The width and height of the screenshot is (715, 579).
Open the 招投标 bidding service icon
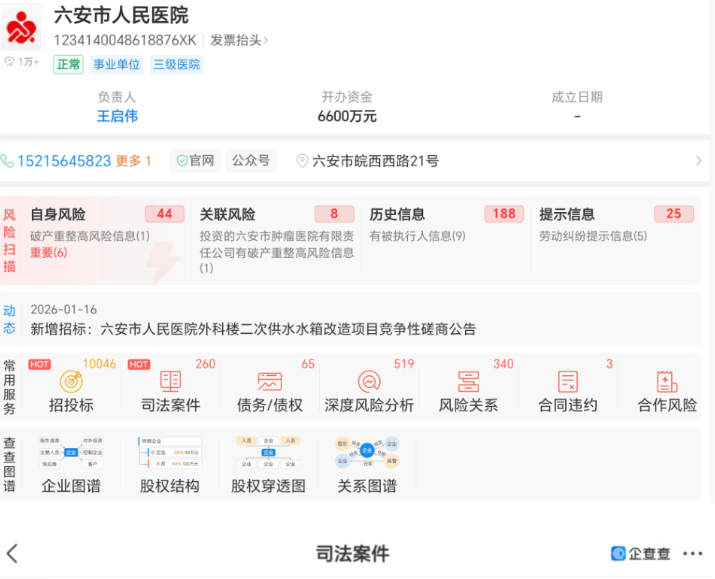pos(71,382)
